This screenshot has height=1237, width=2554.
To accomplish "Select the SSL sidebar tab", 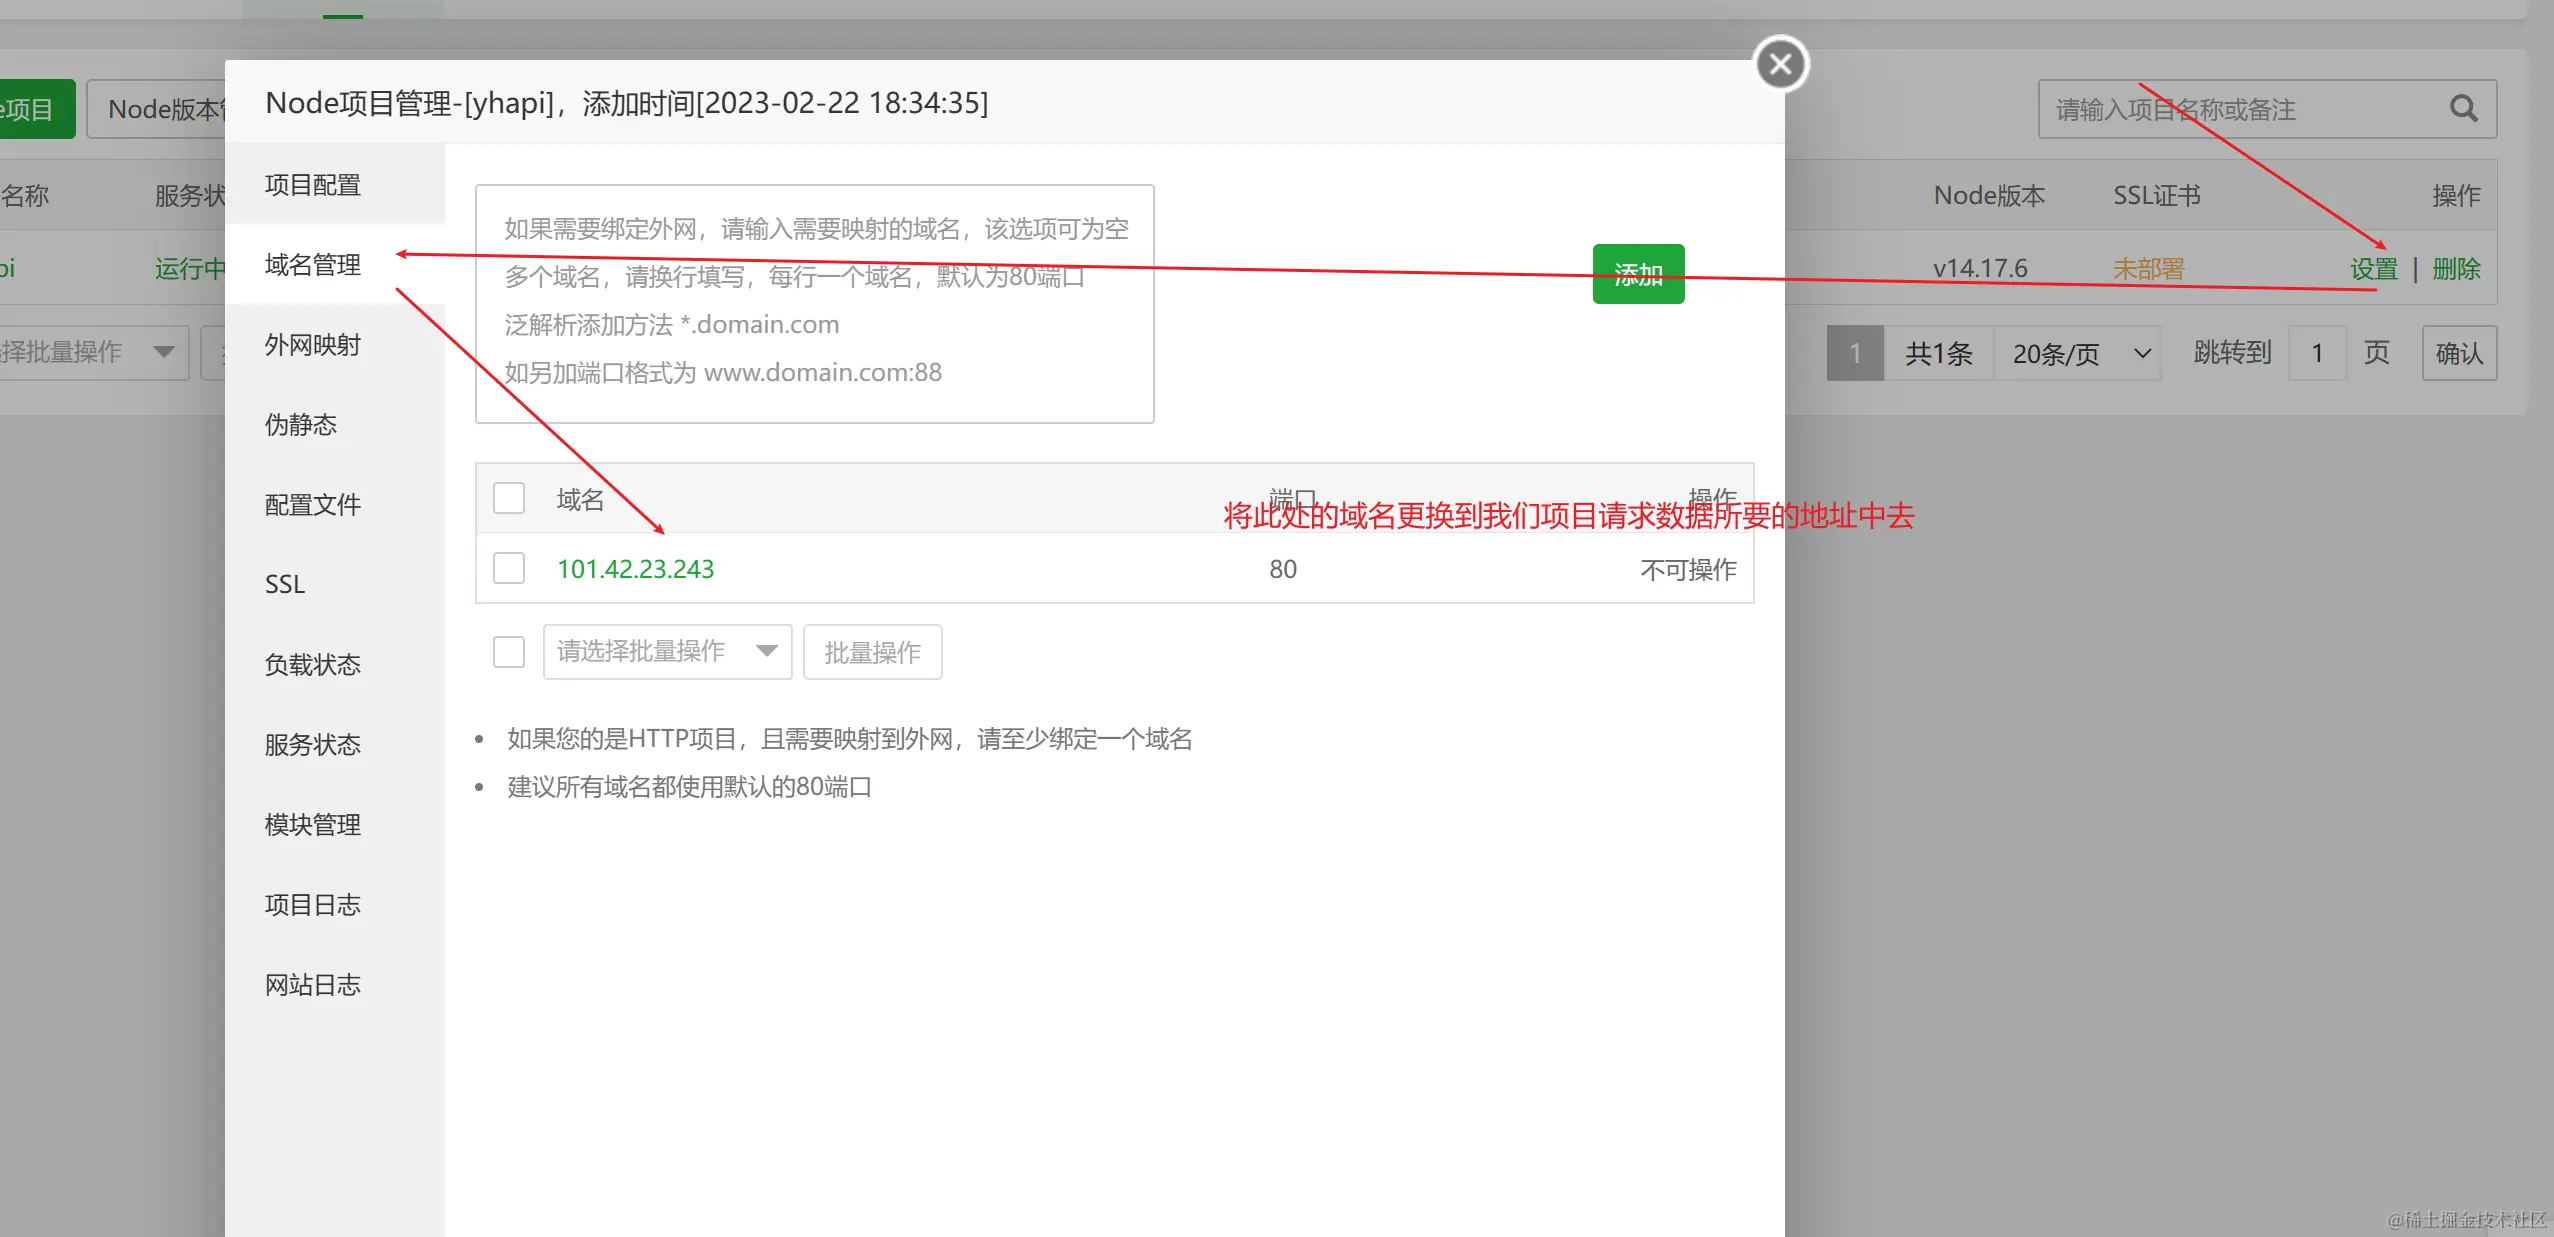I will click(285, 584).
